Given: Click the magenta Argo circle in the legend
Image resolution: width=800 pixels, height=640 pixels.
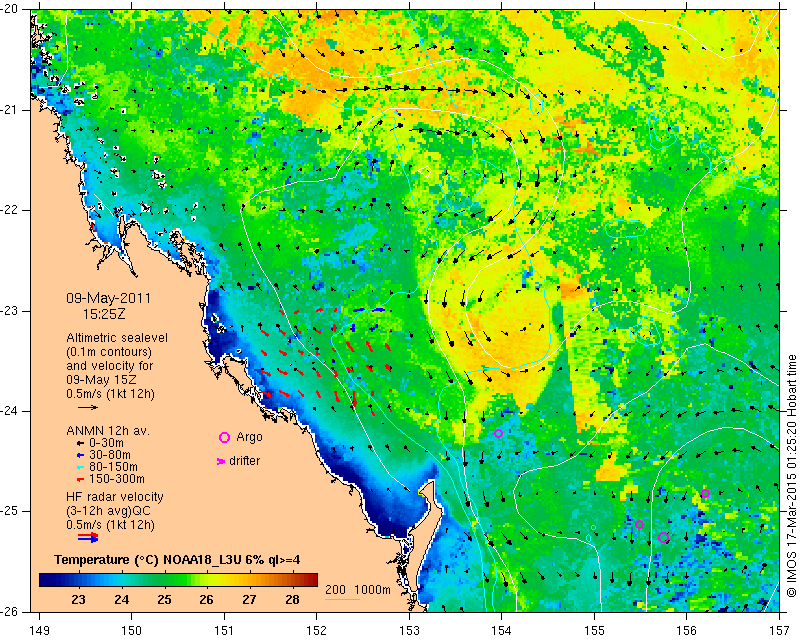Looking at the screenshot, I should click(224, 437).
